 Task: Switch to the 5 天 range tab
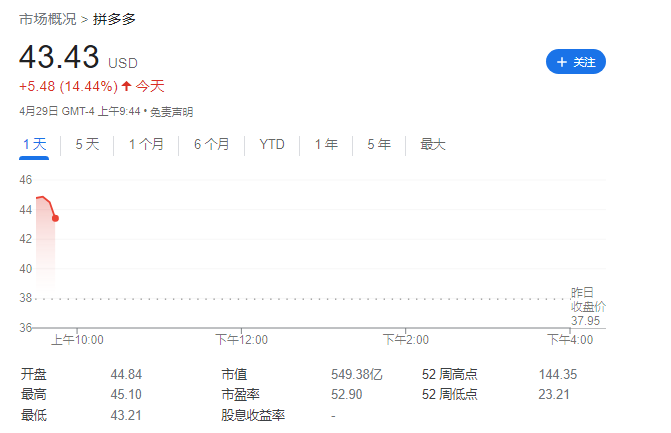87,144
